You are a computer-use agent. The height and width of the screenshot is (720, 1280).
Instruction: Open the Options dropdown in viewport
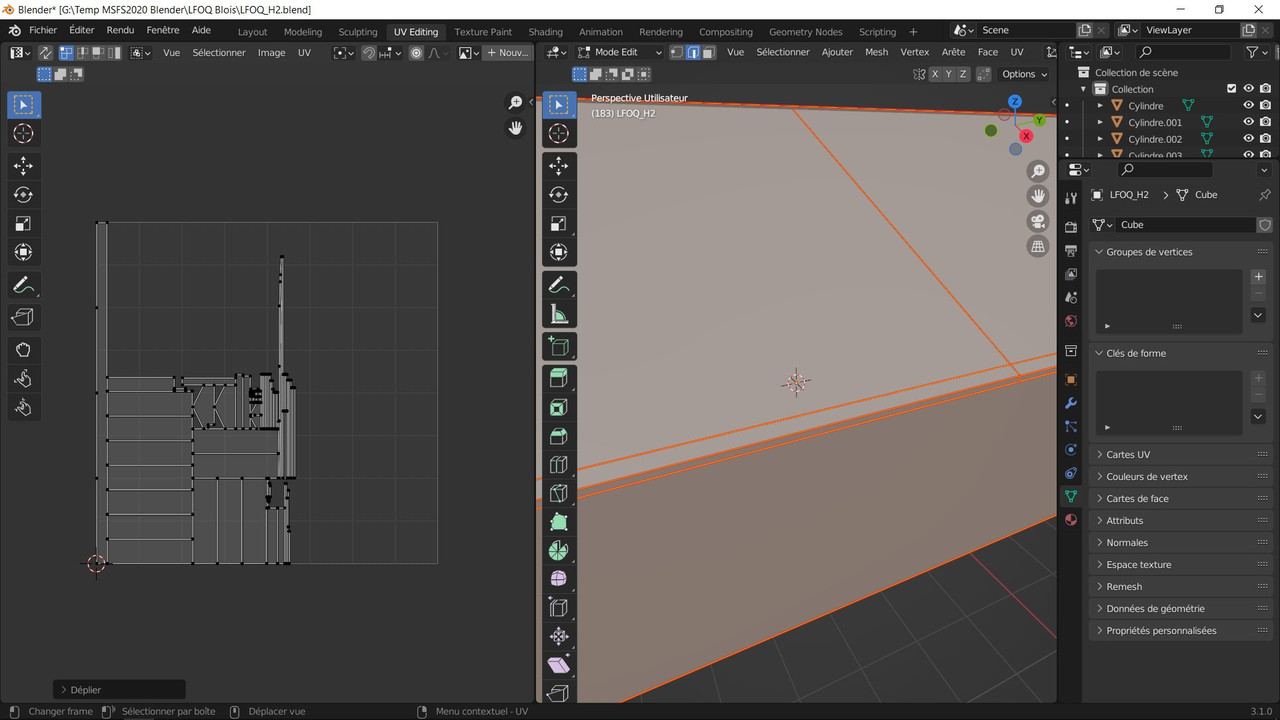coord(1025,74)
